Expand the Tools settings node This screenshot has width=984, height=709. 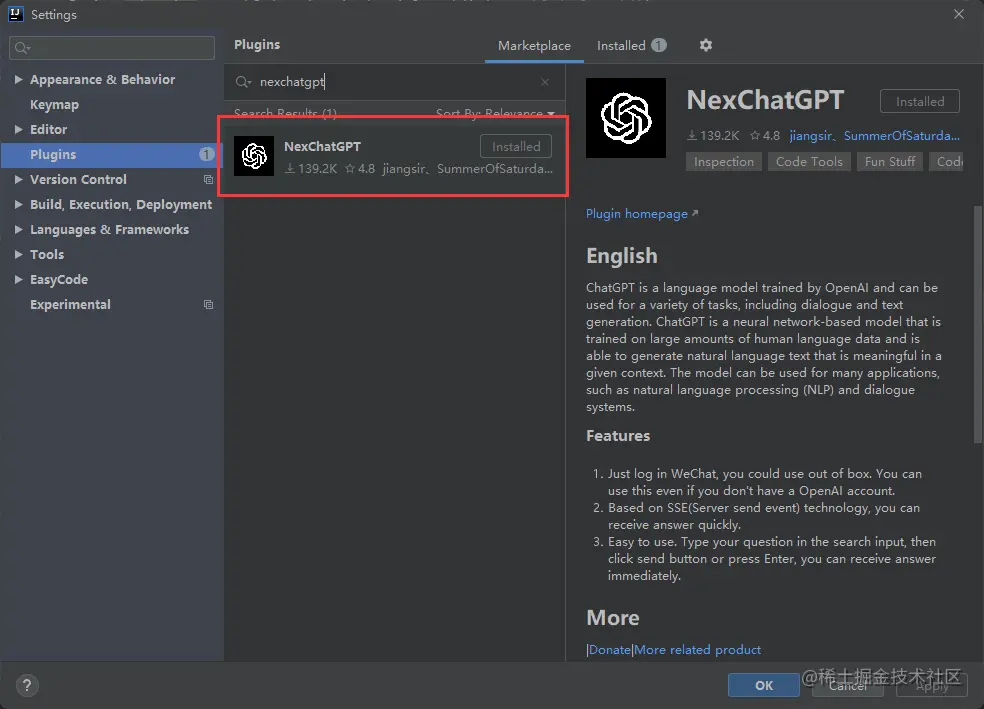coord(18,254)
